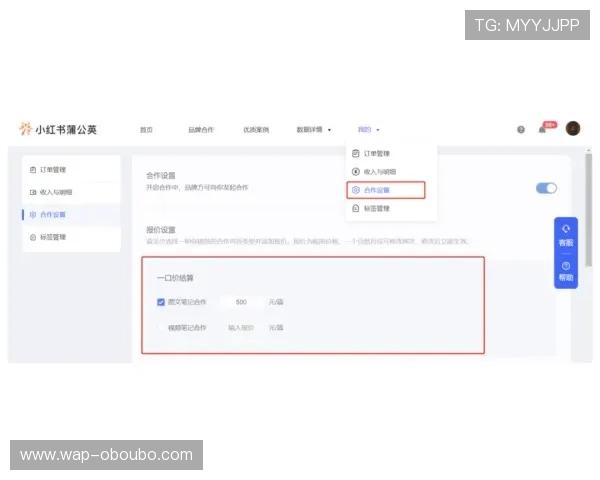Click 合作设置 gear icon in dropdown
Viewport: 600px width, 480px height.
[x=355, y=190]
